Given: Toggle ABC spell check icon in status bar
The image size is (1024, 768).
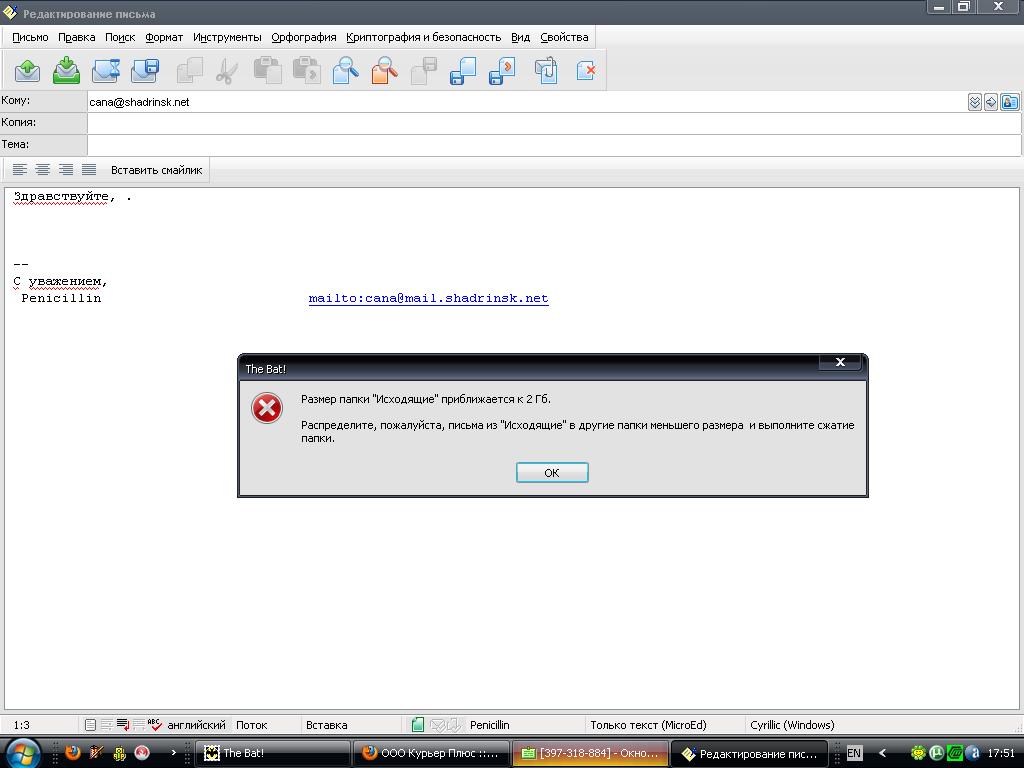Looking at the screenshot, I should tap(155, 725).
